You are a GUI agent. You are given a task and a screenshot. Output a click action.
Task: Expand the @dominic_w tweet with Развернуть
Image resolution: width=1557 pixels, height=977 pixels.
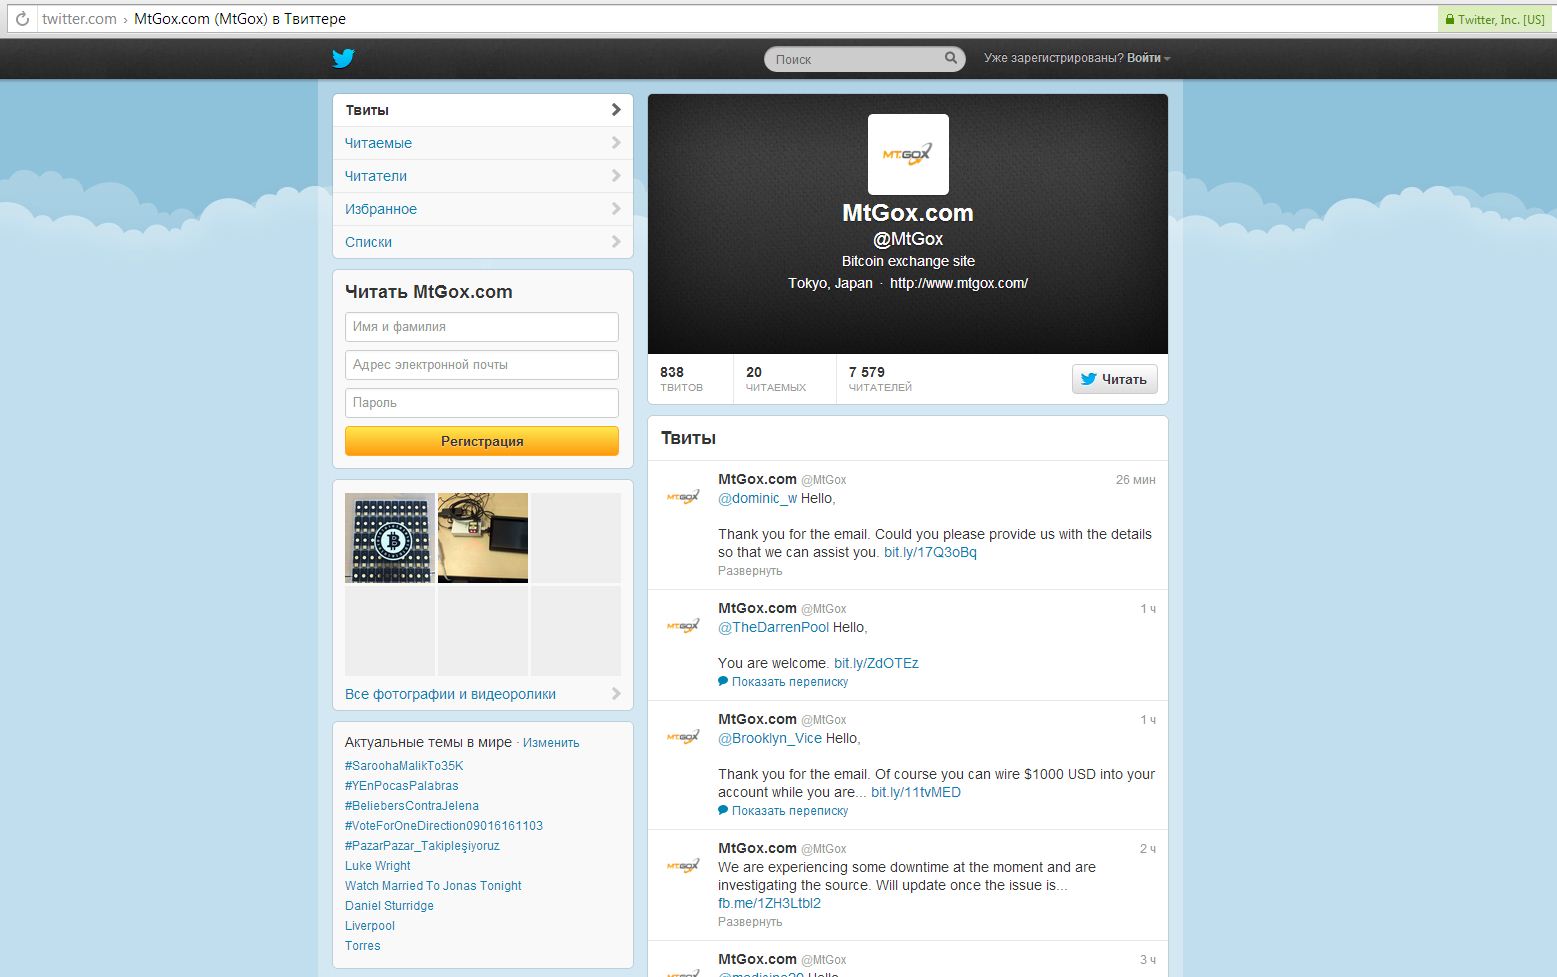tap(750, 571)
